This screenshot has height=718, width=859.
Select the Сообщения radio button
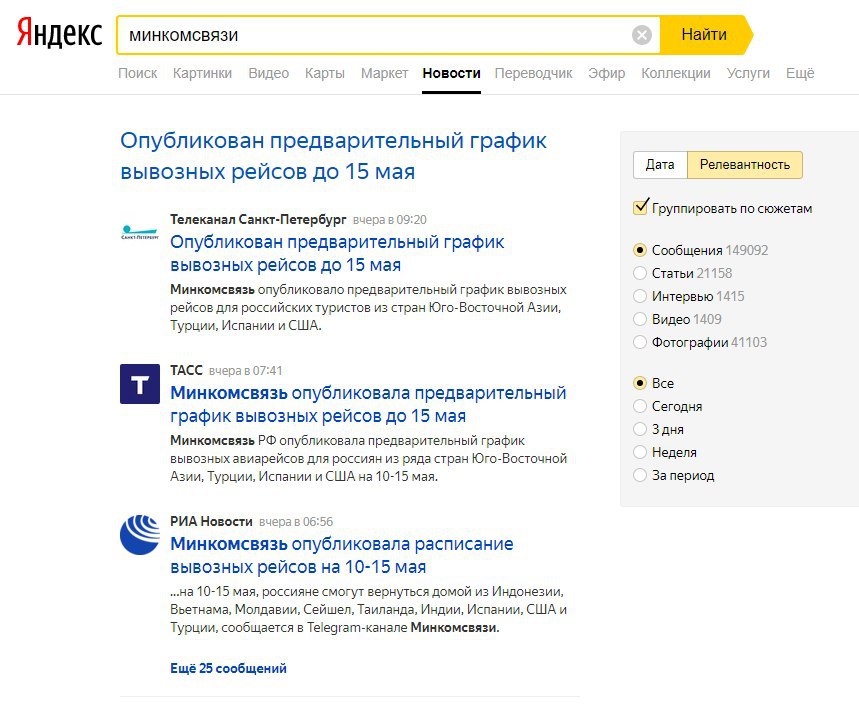pyautogui.click(x=640, y=250)
